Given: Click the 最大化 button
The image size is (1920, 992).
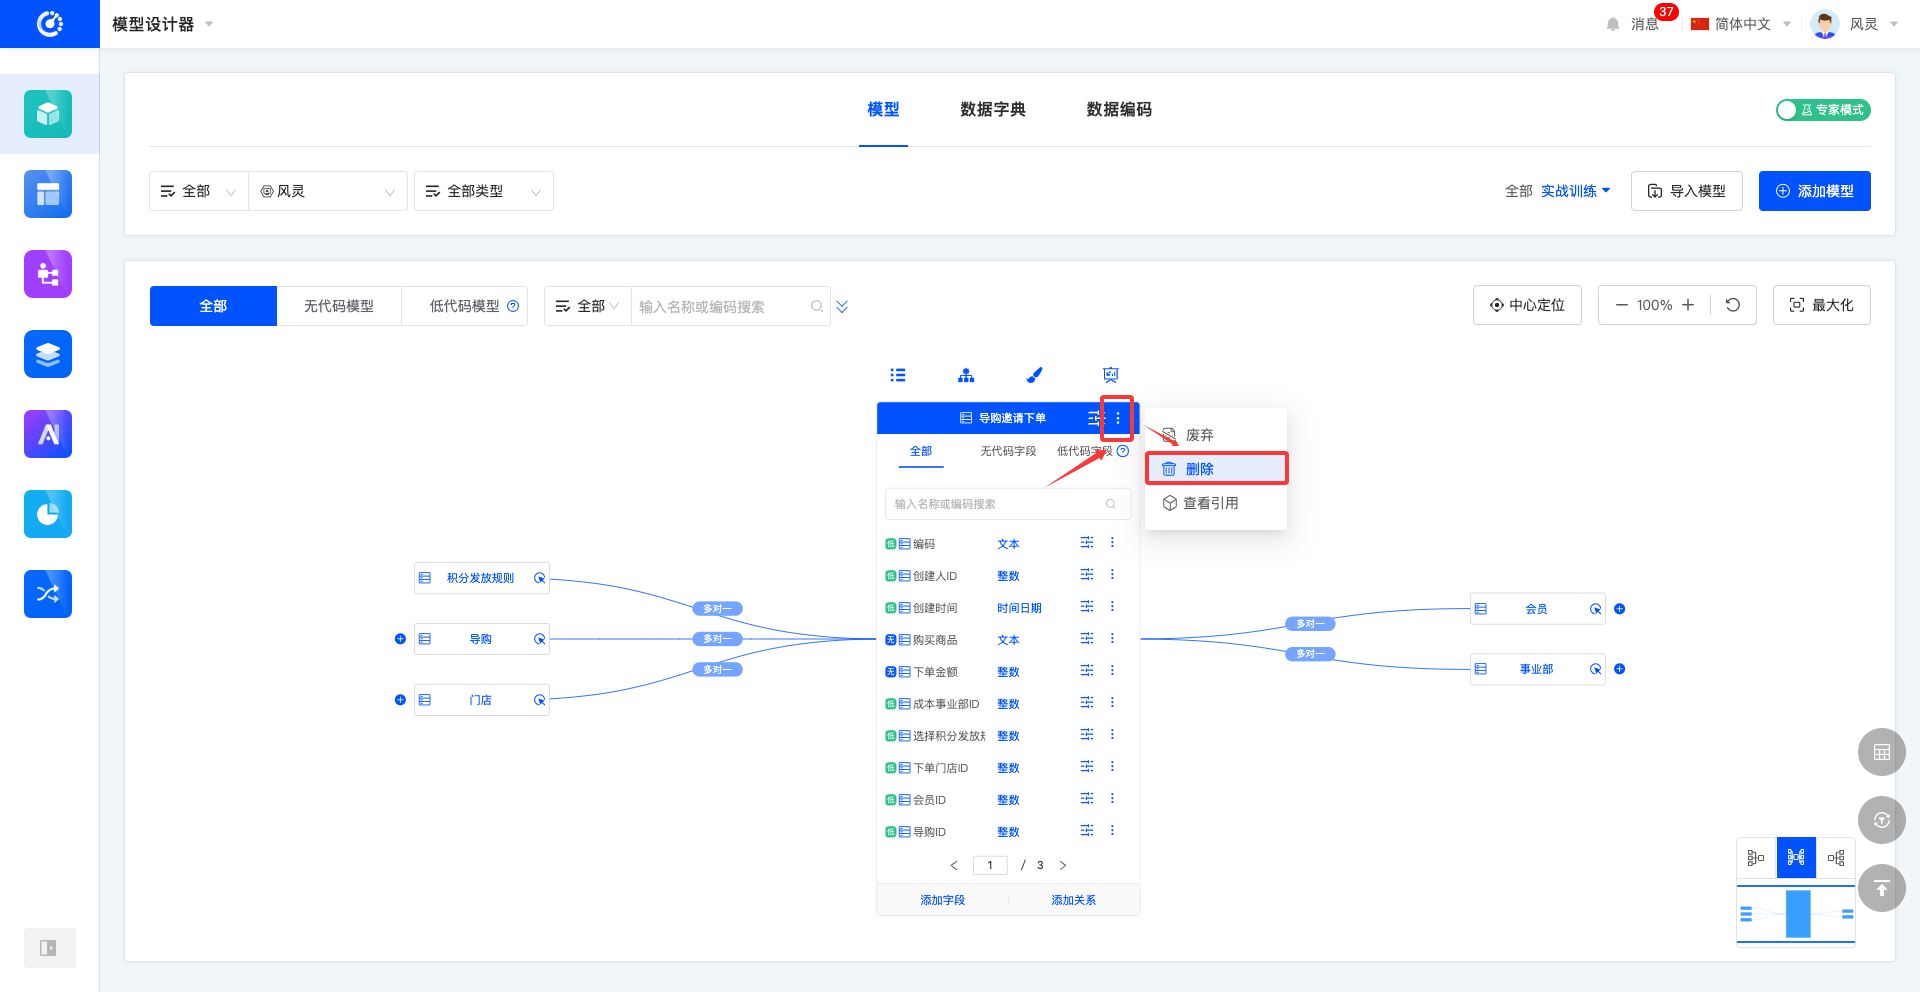Looking at the screenshot, I should point(1822,305).
